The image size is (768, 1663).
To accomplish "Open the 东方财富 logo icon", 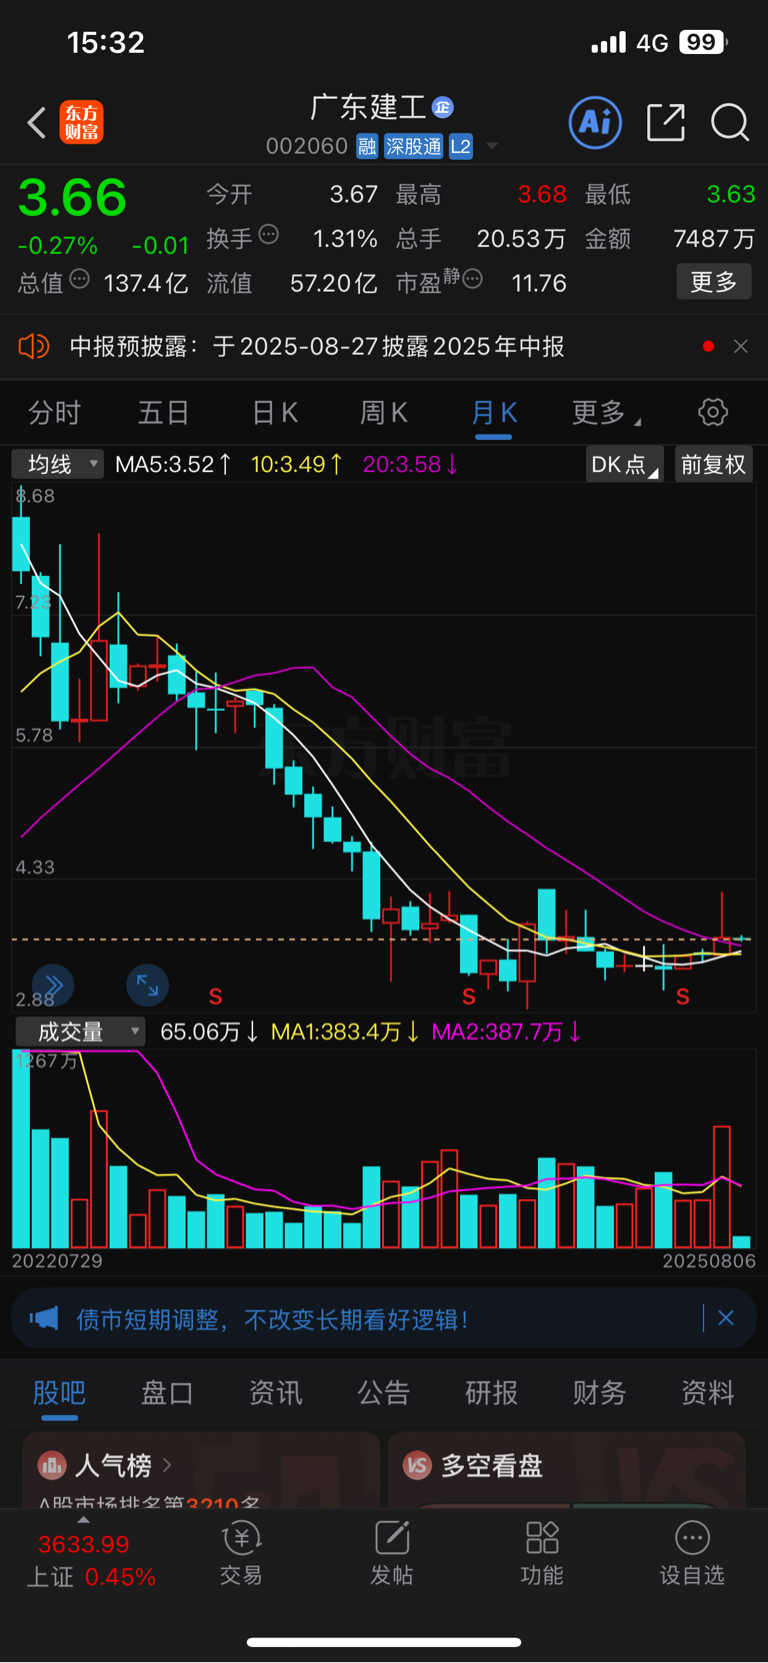I will [x=81, y=122].
